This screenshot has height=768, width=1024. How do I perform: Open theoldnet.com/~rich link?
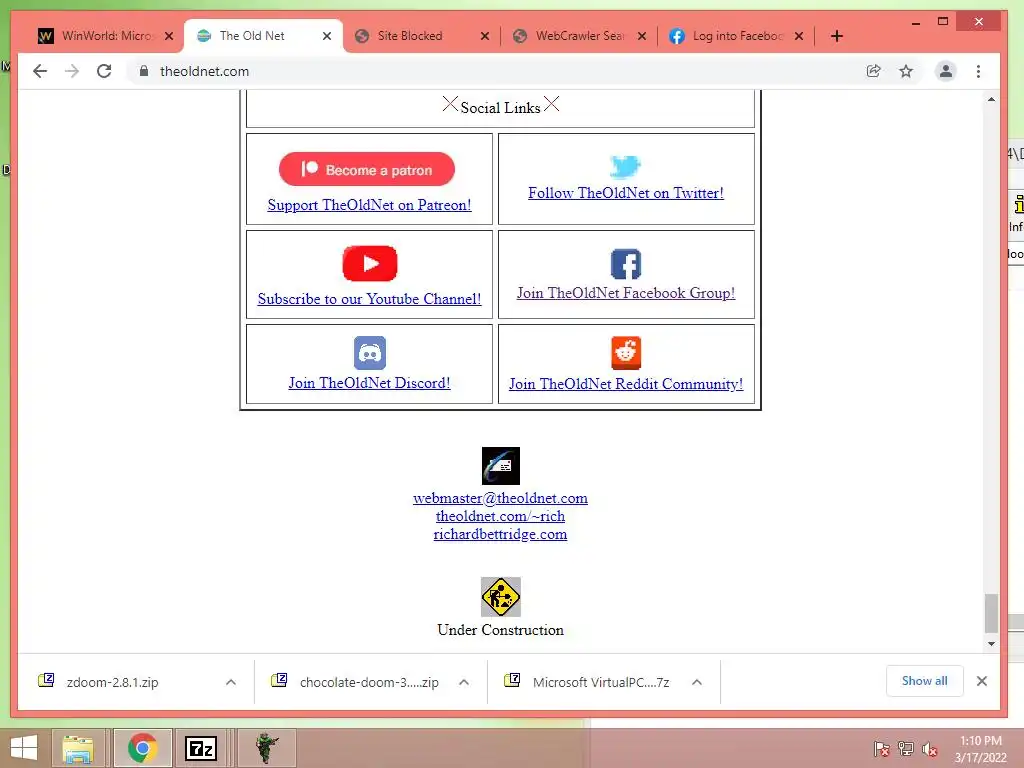pos(500,517)
